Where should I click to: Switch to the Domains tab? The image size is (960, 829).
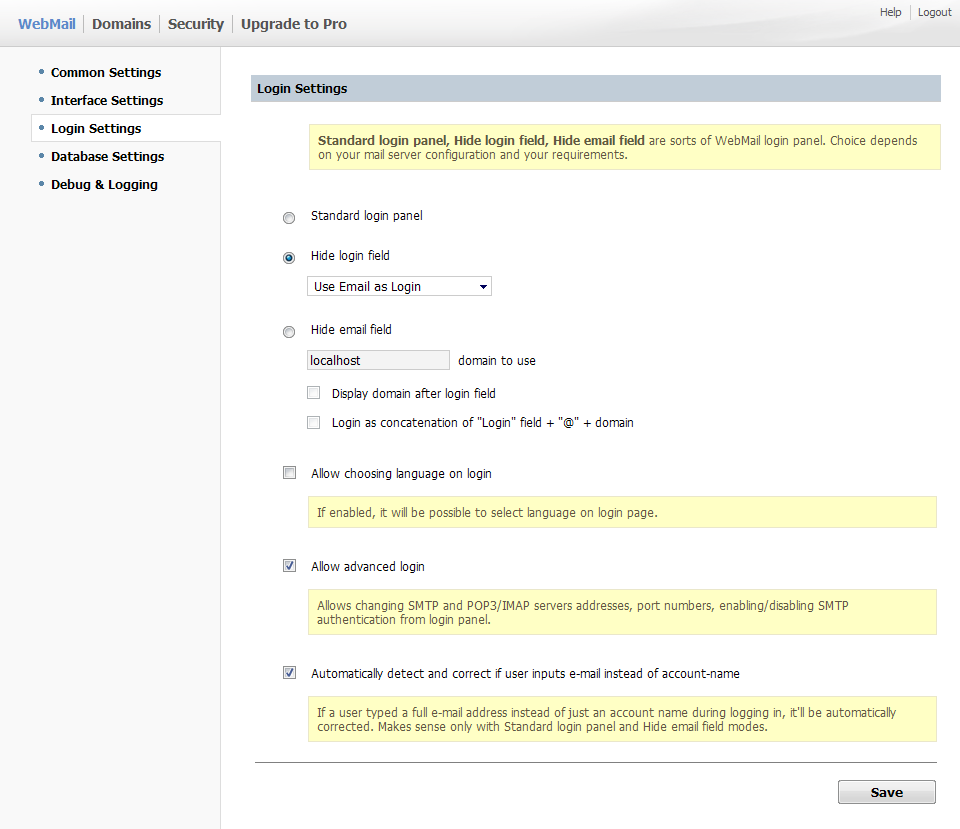tap(121, 24)
